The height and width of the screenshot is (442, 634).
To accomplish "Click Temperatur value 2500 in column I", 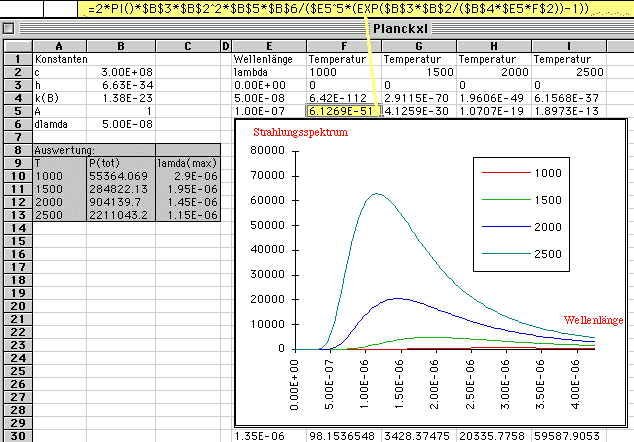I will 568,72.
